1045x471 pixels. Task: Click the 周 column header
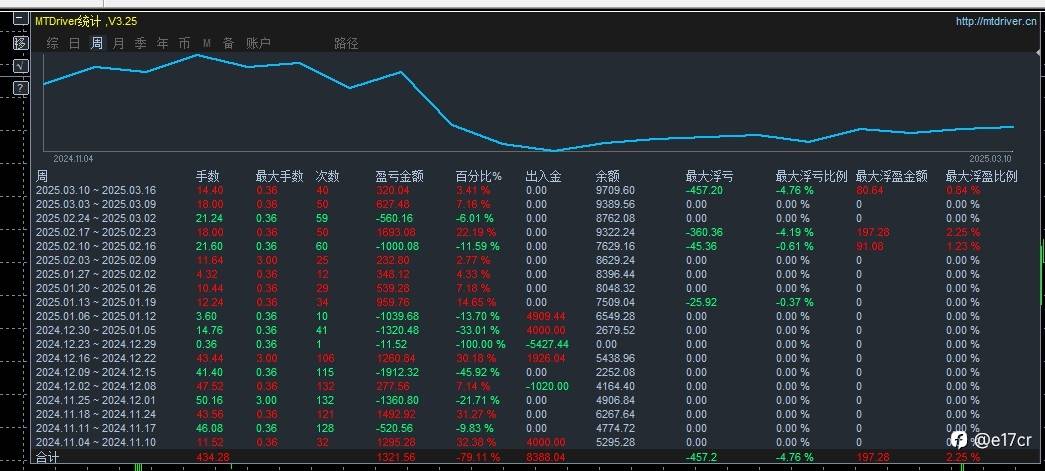[42, 176]
